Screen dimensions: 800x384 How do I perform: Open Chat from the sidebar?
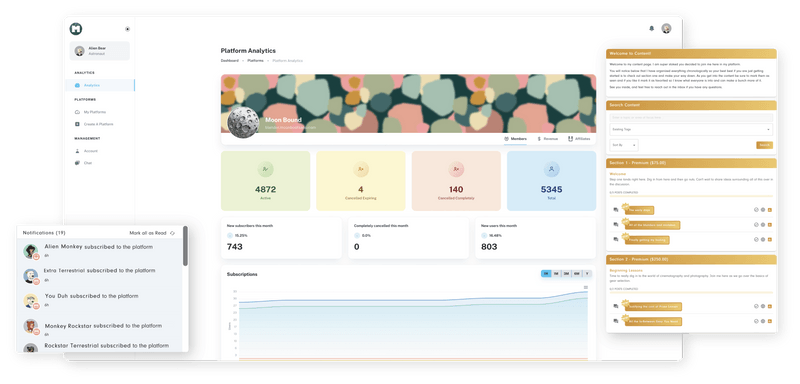(x=78, y=163)
